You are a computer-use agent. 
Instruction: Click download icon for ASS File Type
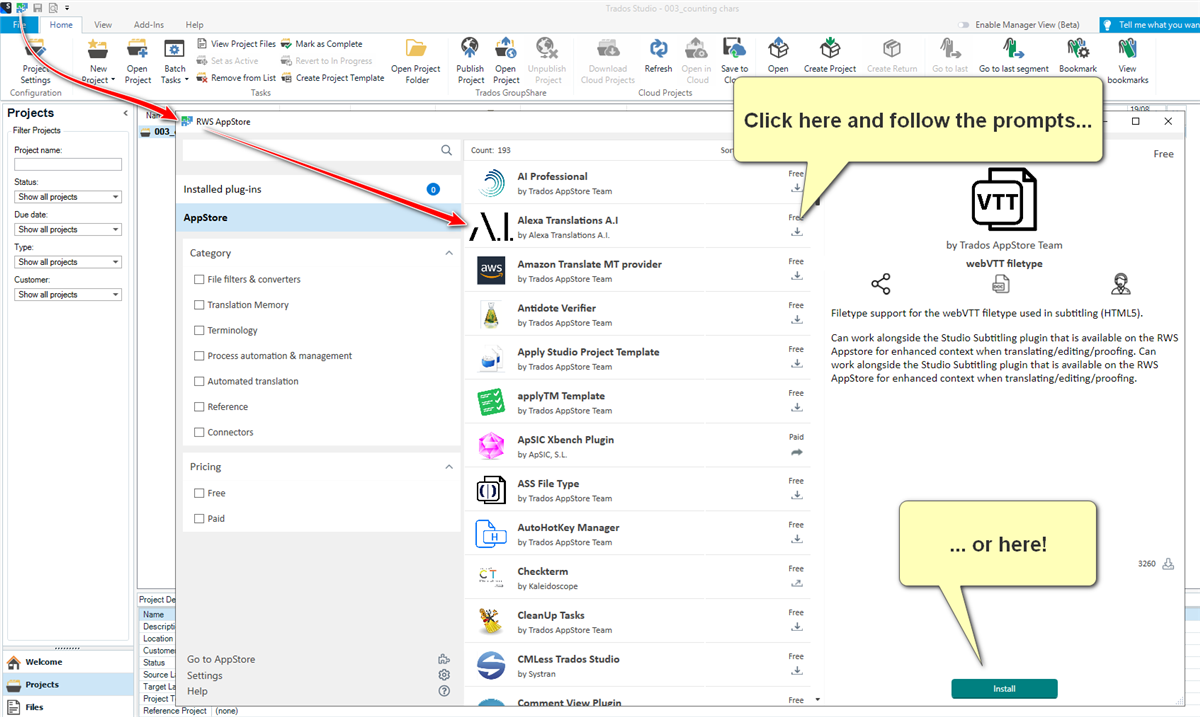pyautogui.click(x=797, y=496)
